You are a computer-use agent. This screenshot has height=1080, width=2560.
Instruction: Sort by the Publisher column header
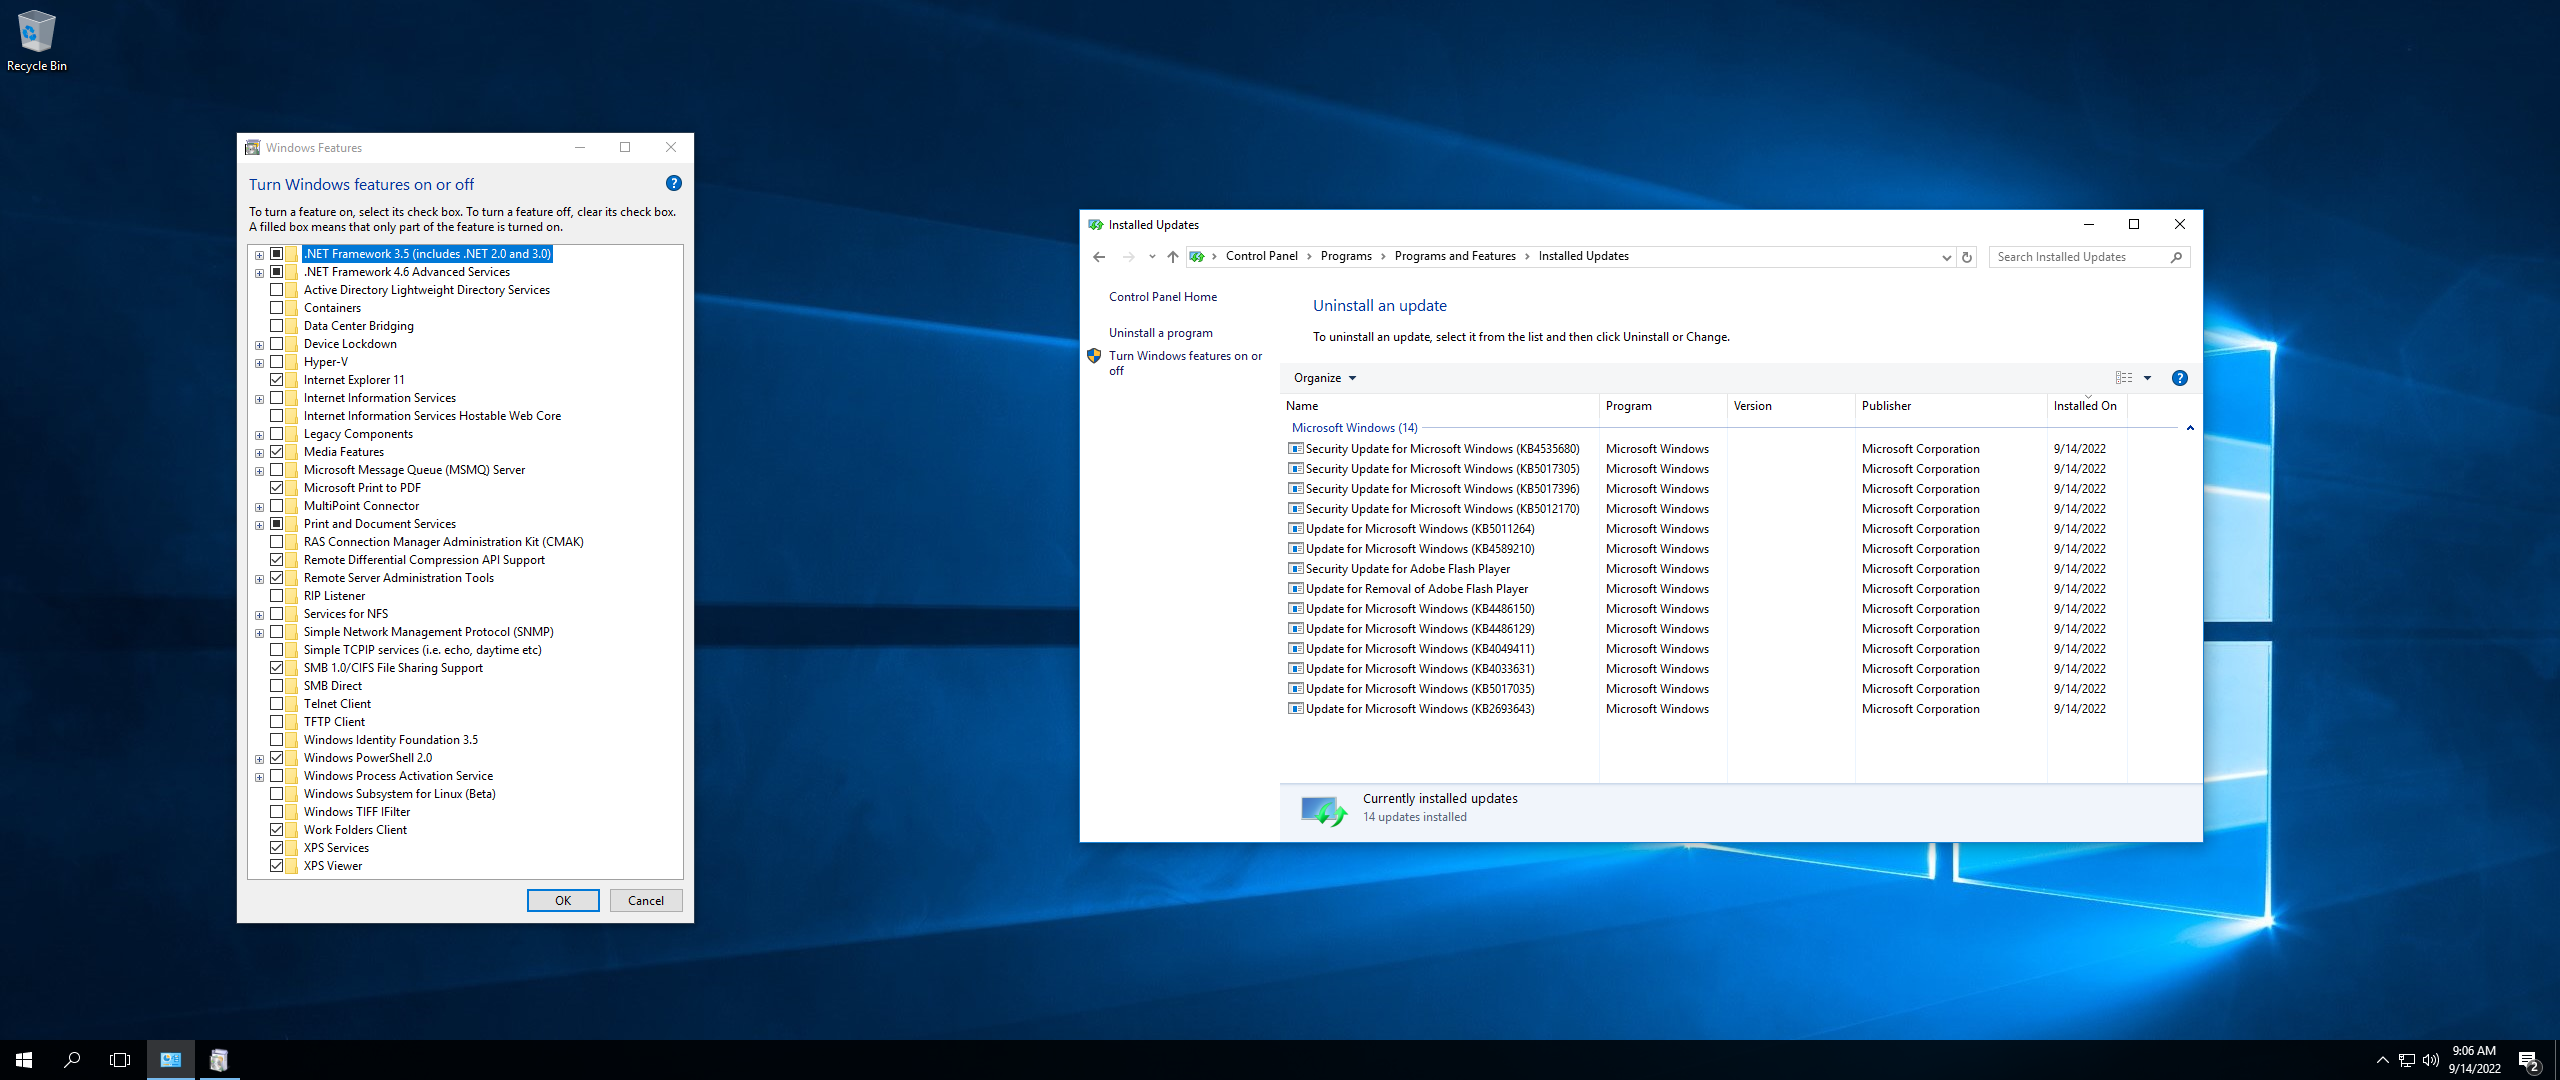click(x=1951, y=406)
